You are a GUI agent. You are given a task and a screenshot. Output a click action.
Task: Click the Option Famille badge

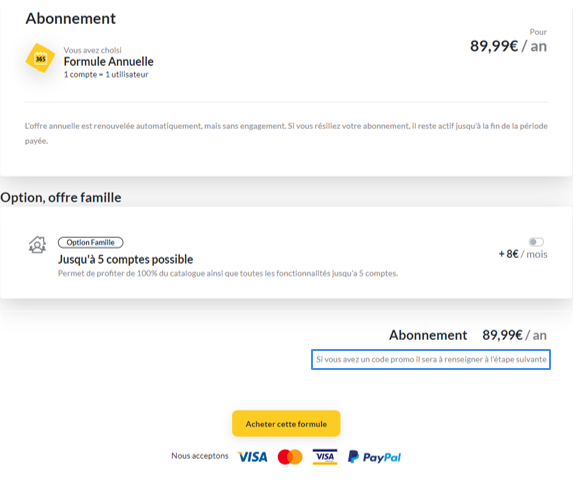tap(91, 242)
